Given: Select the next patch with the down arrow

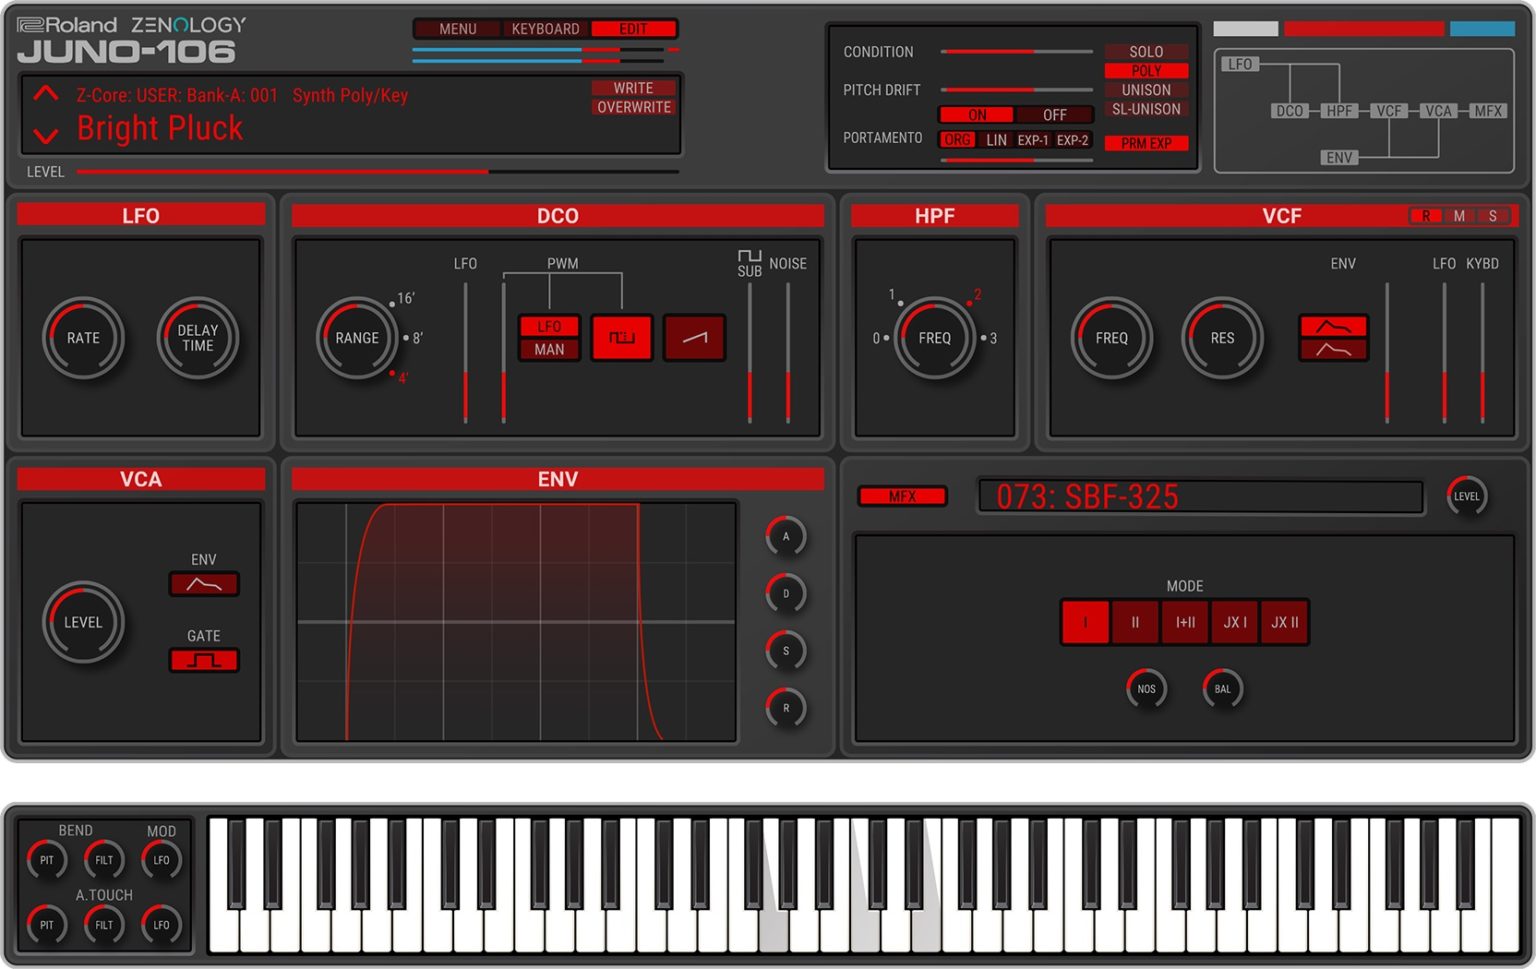Looking at the screenshot, I should [46, 134].
